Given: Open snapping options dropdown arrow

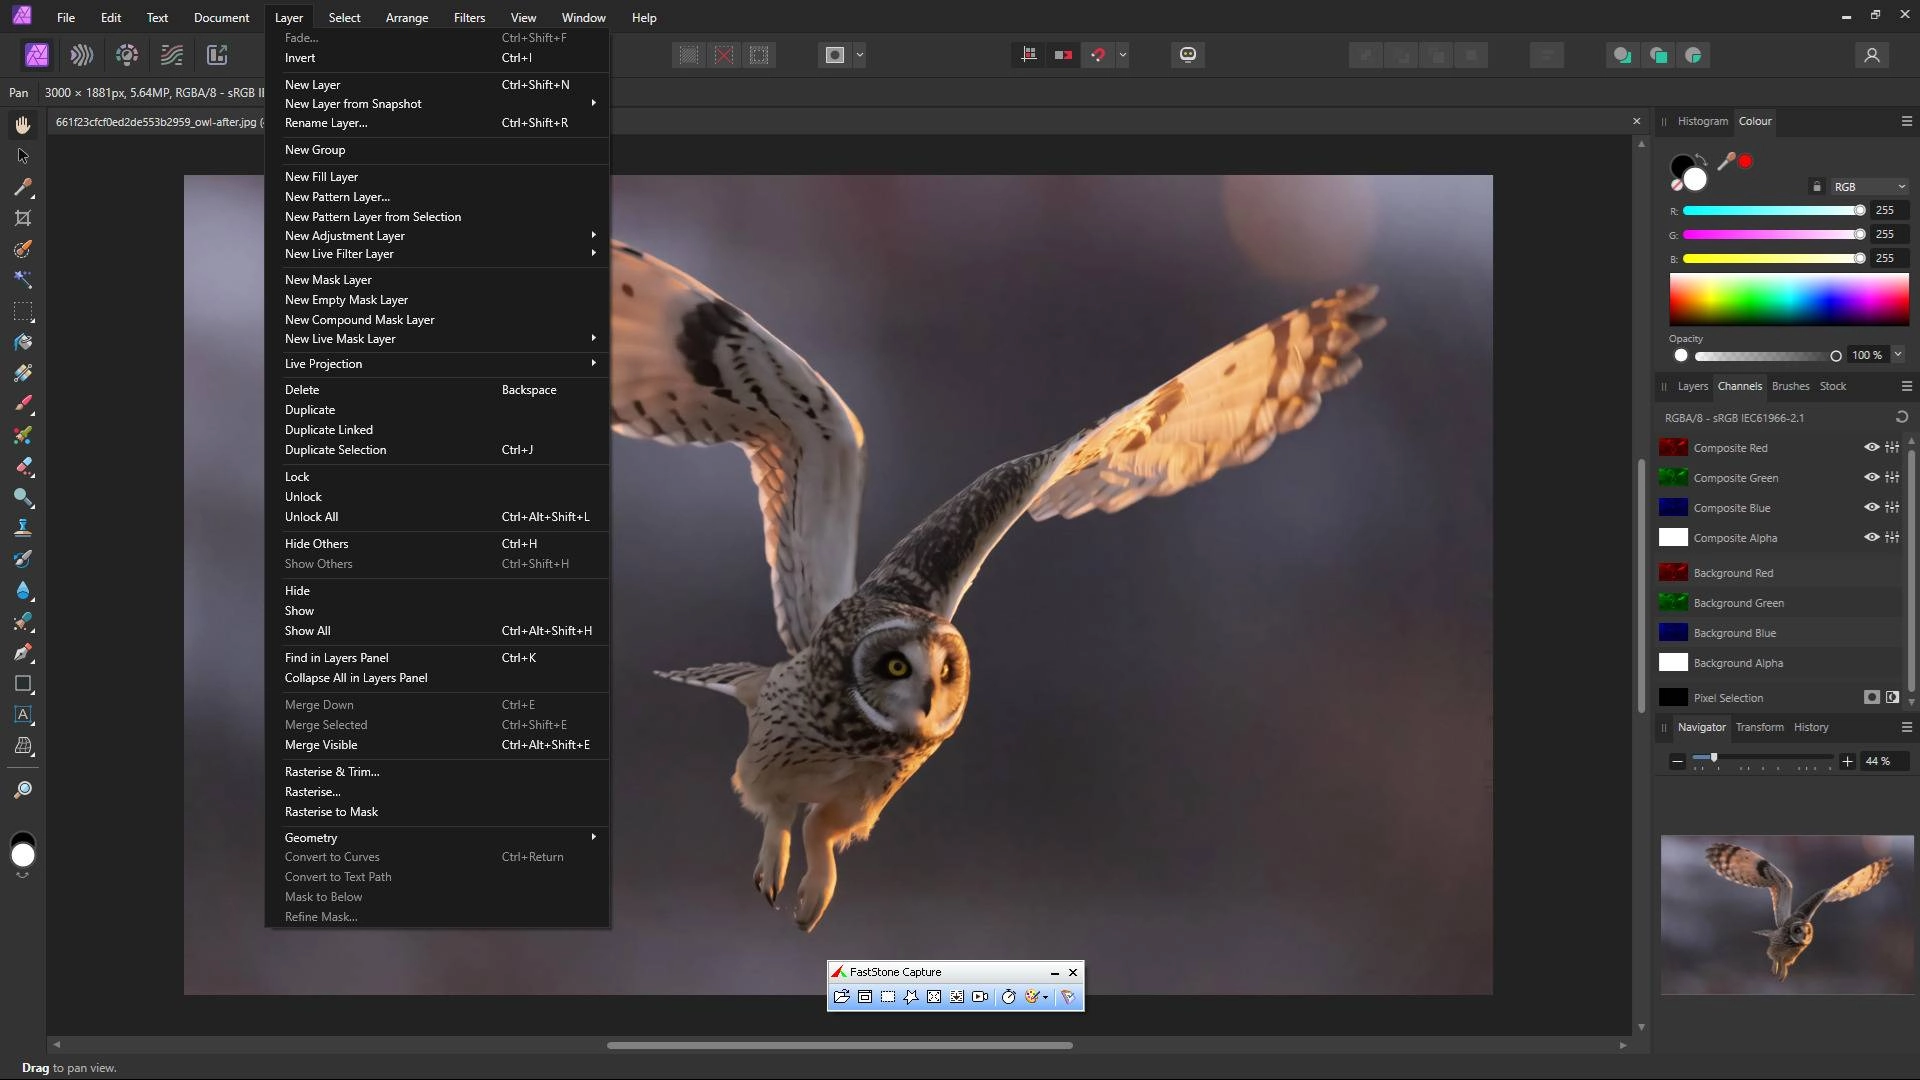Looking at the screenshot, I should (x=1123, y=55).
